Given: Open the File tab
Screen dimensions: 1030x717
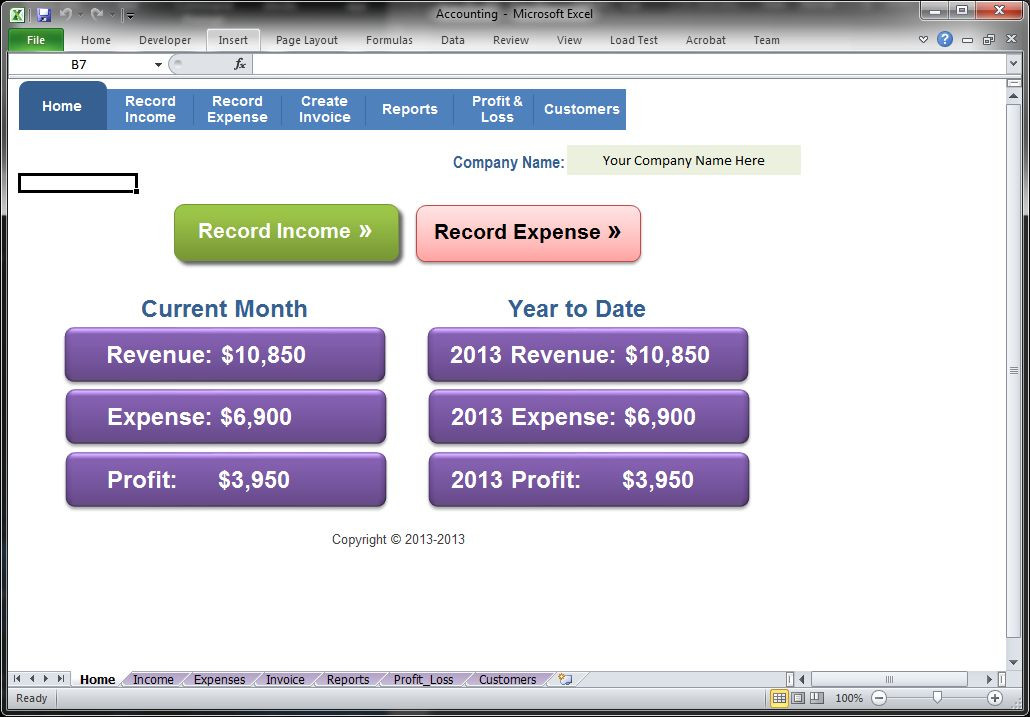Looking at the screenshot, I should pos(36,40).
